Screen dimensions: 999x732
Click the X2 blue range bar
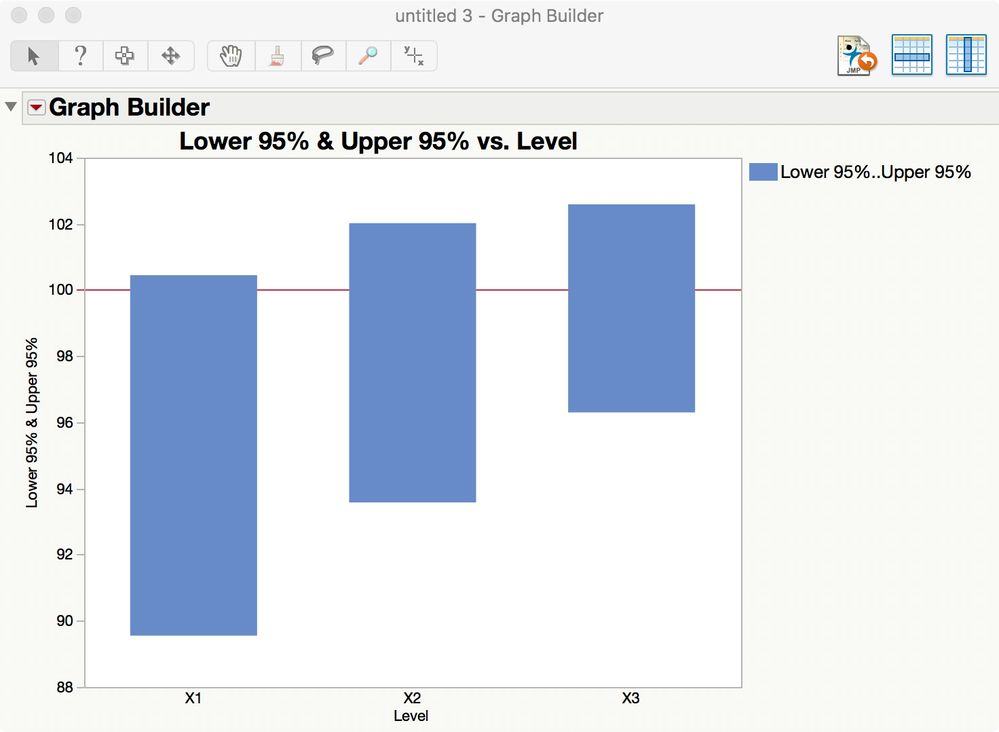(x=412, y=362)
